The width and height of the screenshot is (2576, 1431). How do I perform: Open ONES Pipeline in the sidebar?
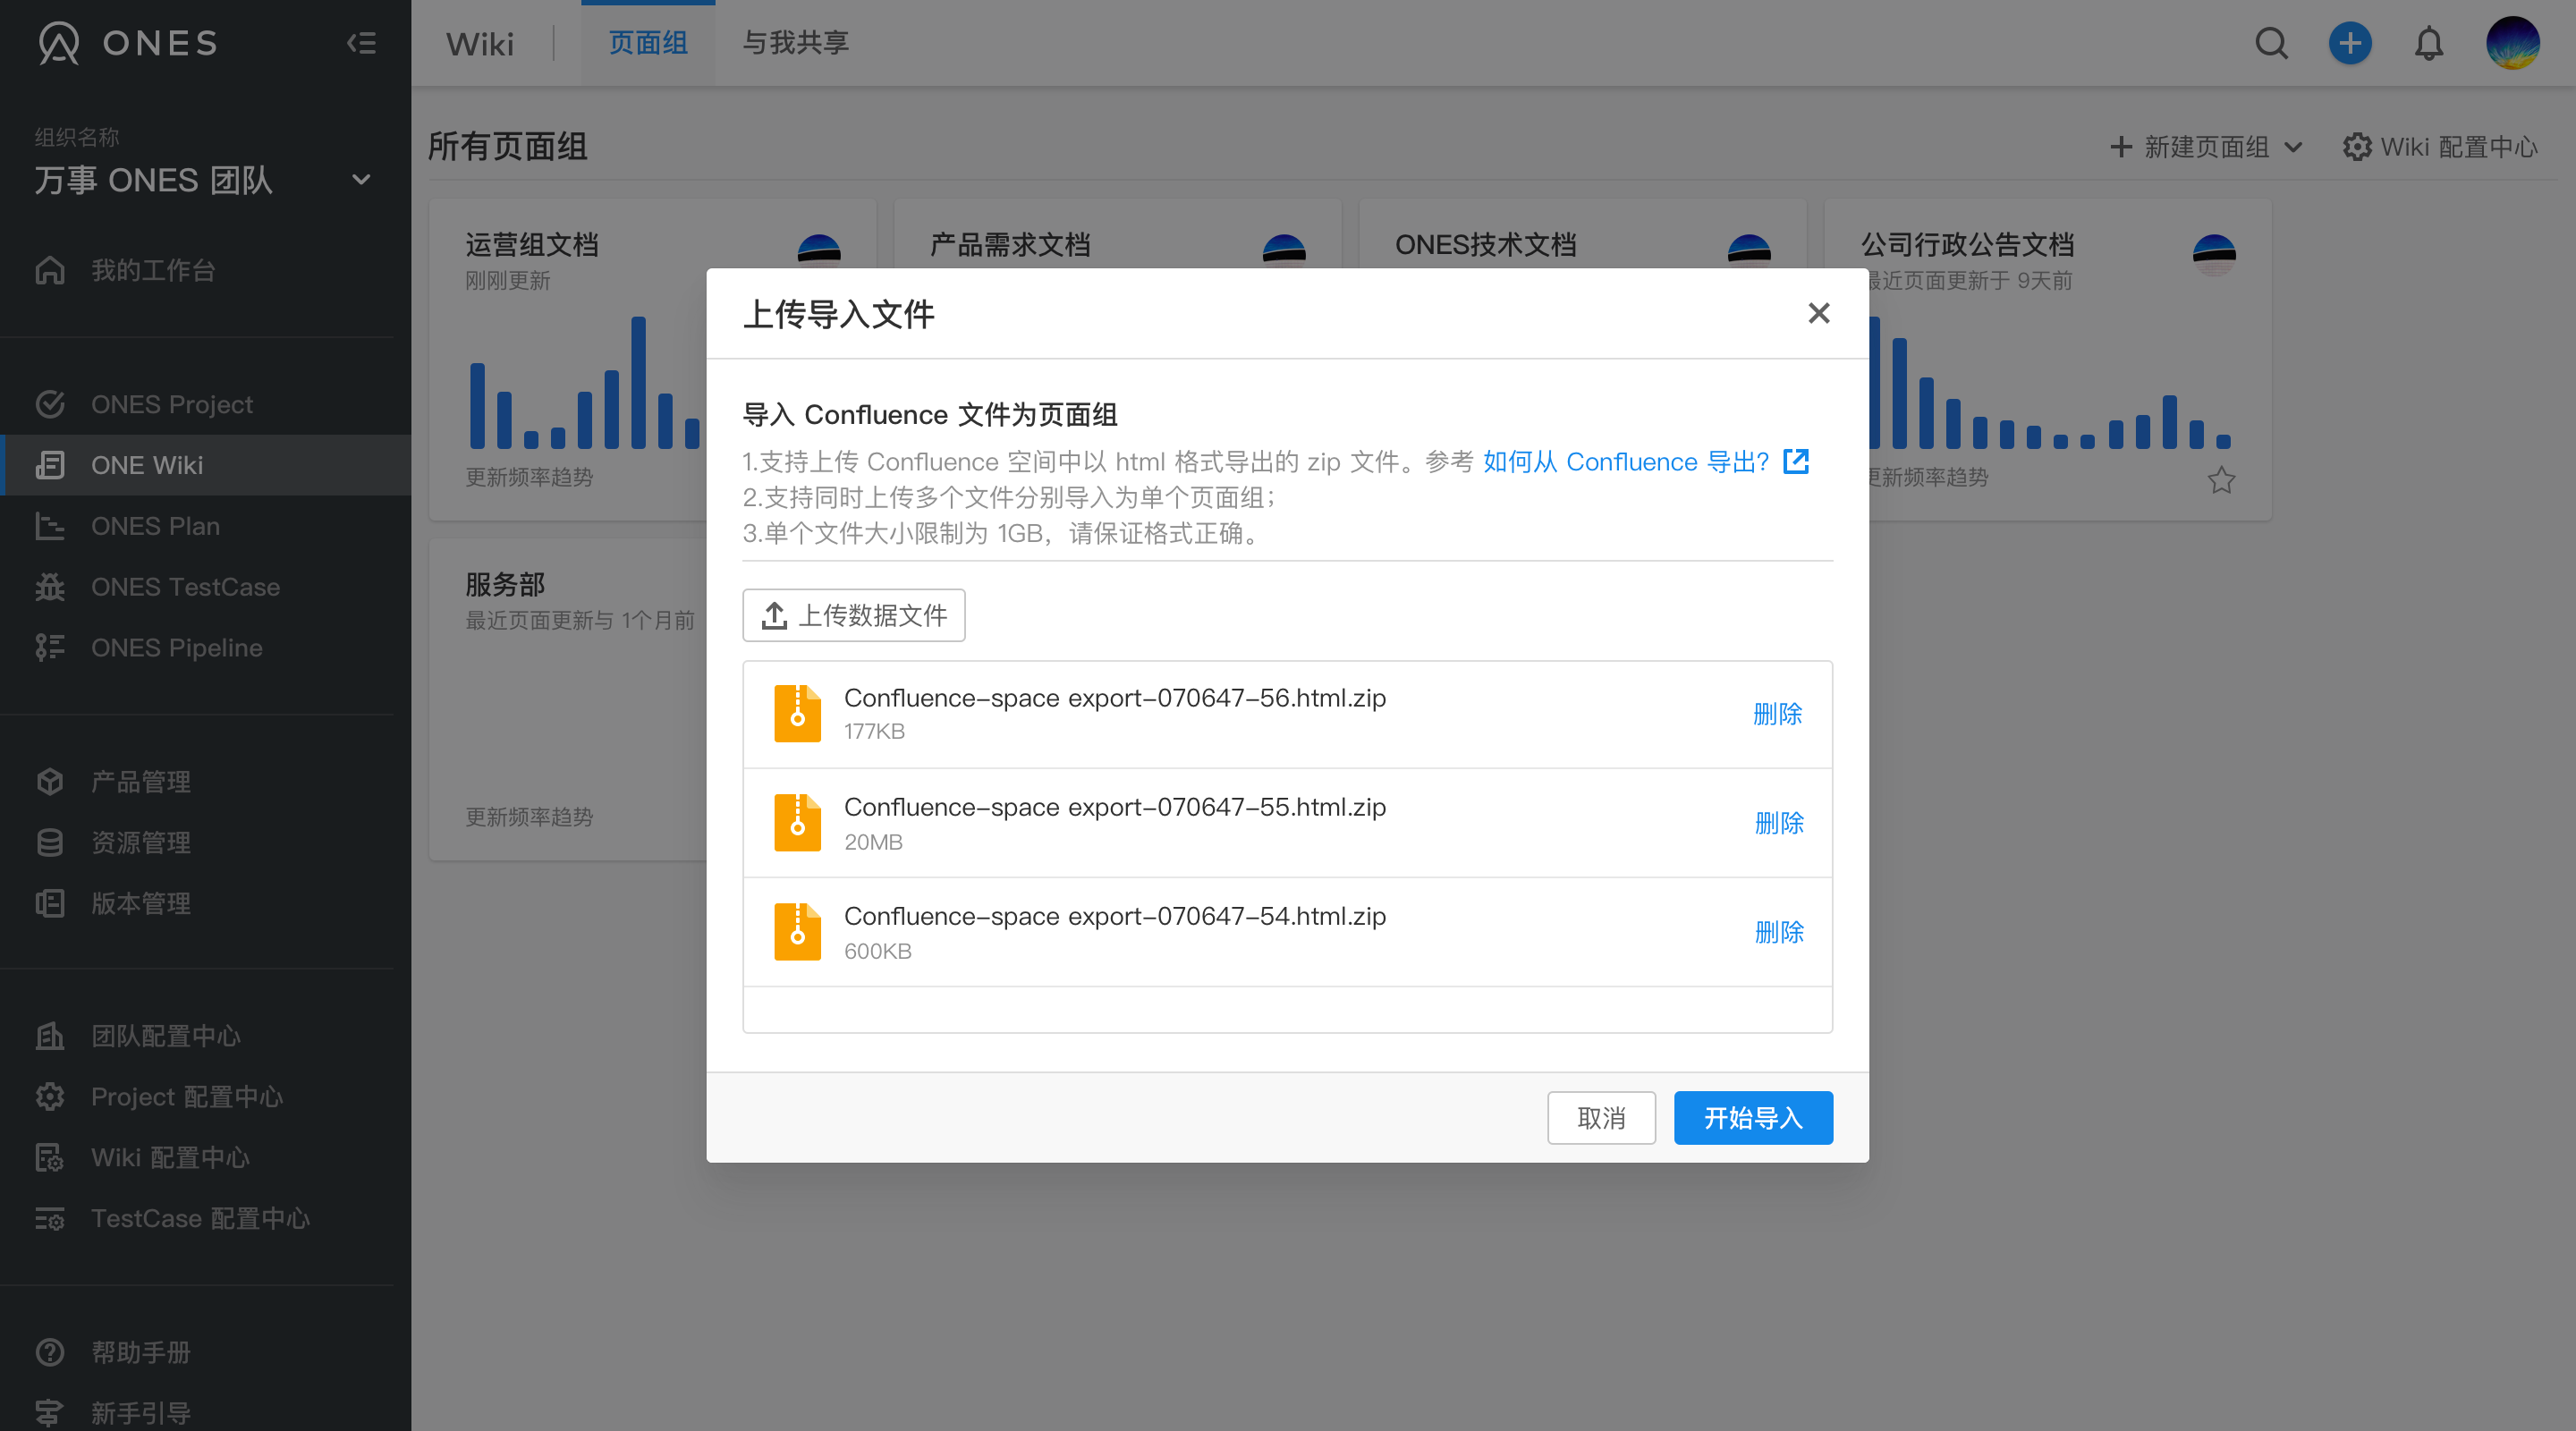(x=176, y=647)
